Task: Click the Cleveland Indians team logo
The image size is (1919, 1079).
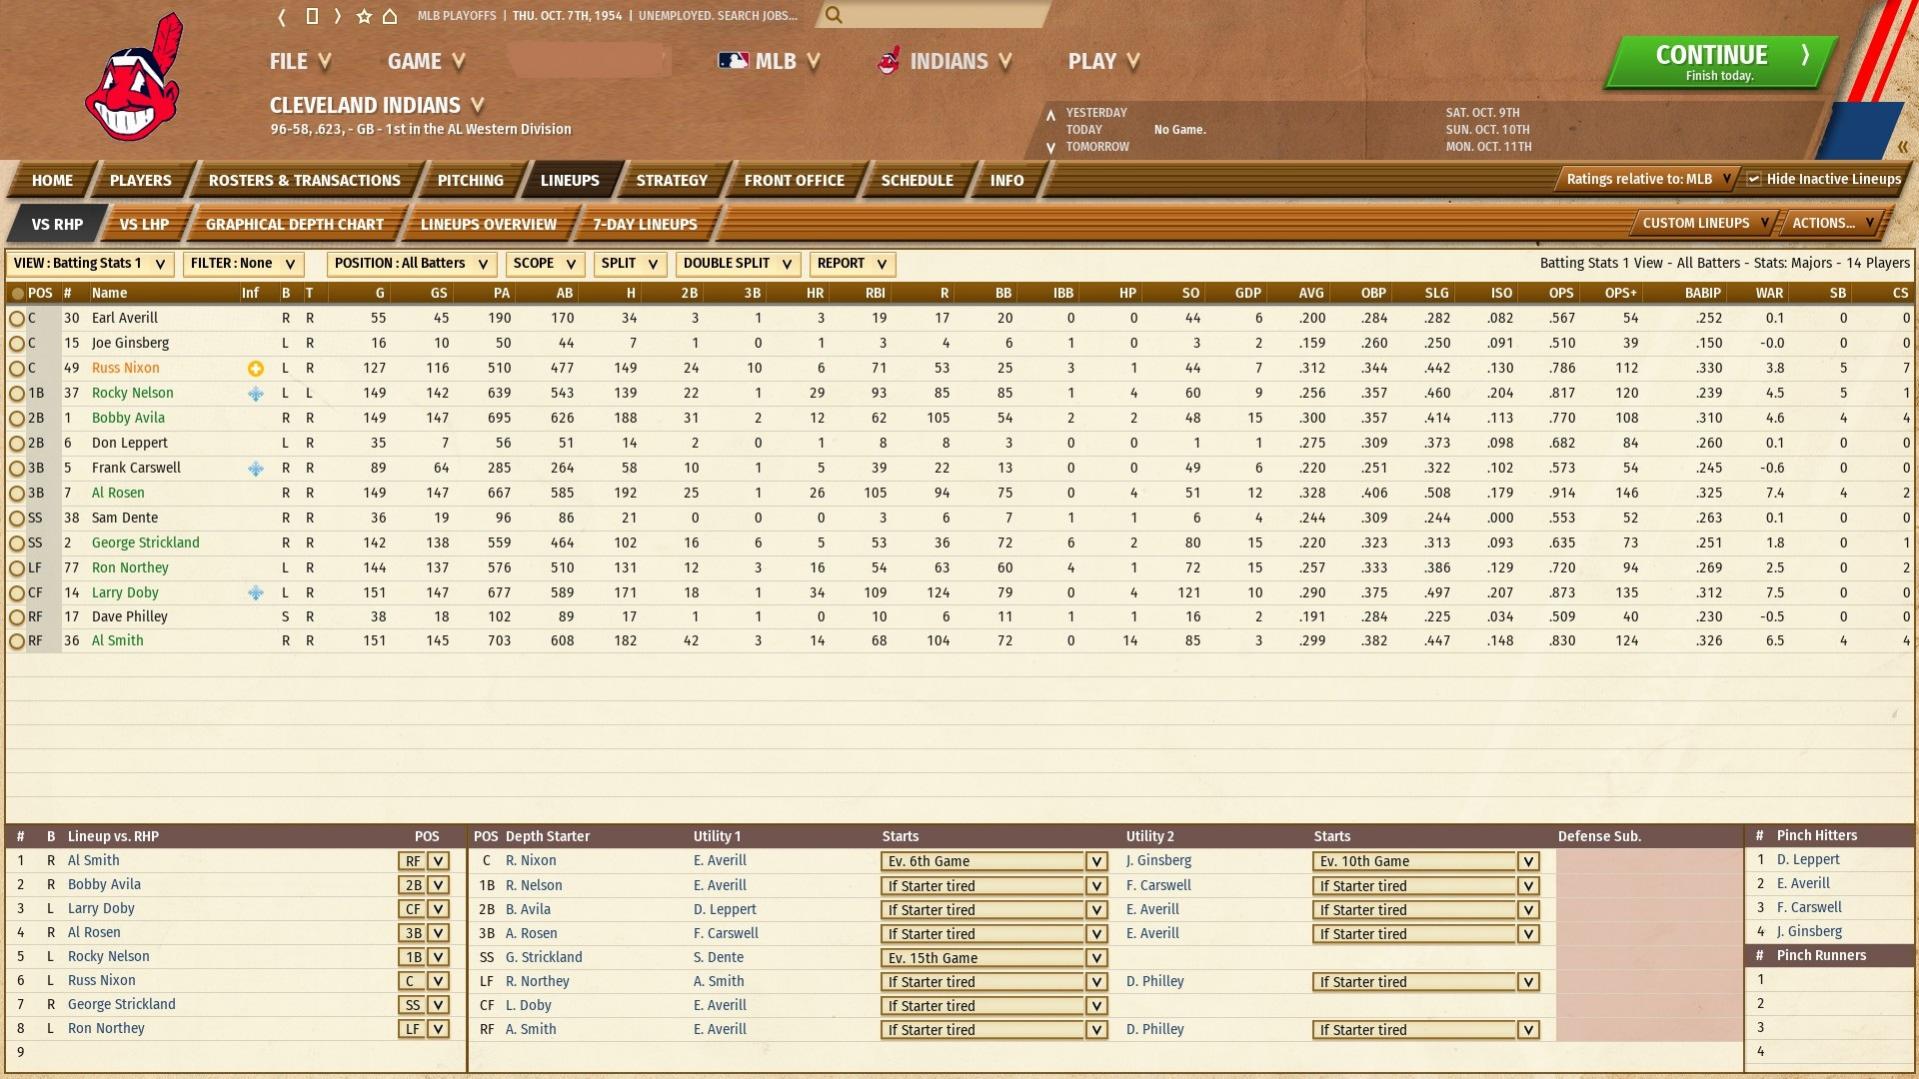Action: [x=134, y=78]
